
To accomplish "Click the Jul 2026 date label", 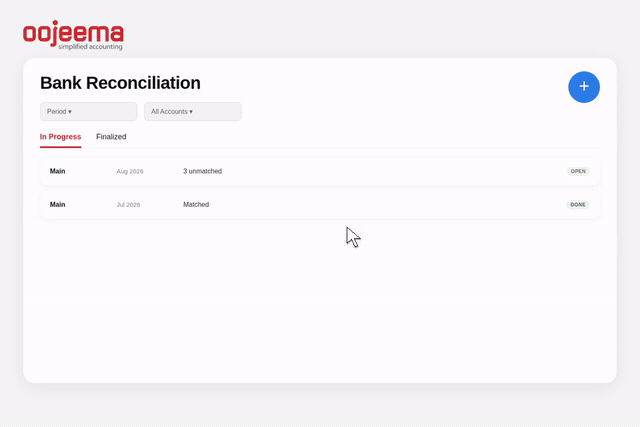I will (x=128, y=205).
